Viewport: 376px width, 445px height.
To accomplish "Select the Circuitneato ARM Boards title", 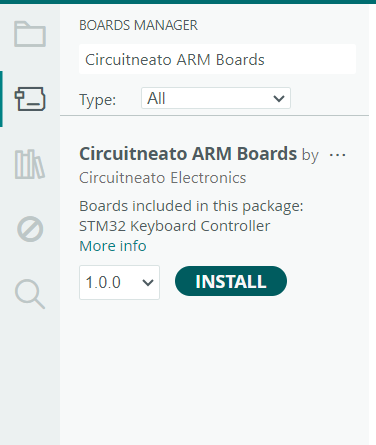I will point(188,154).
